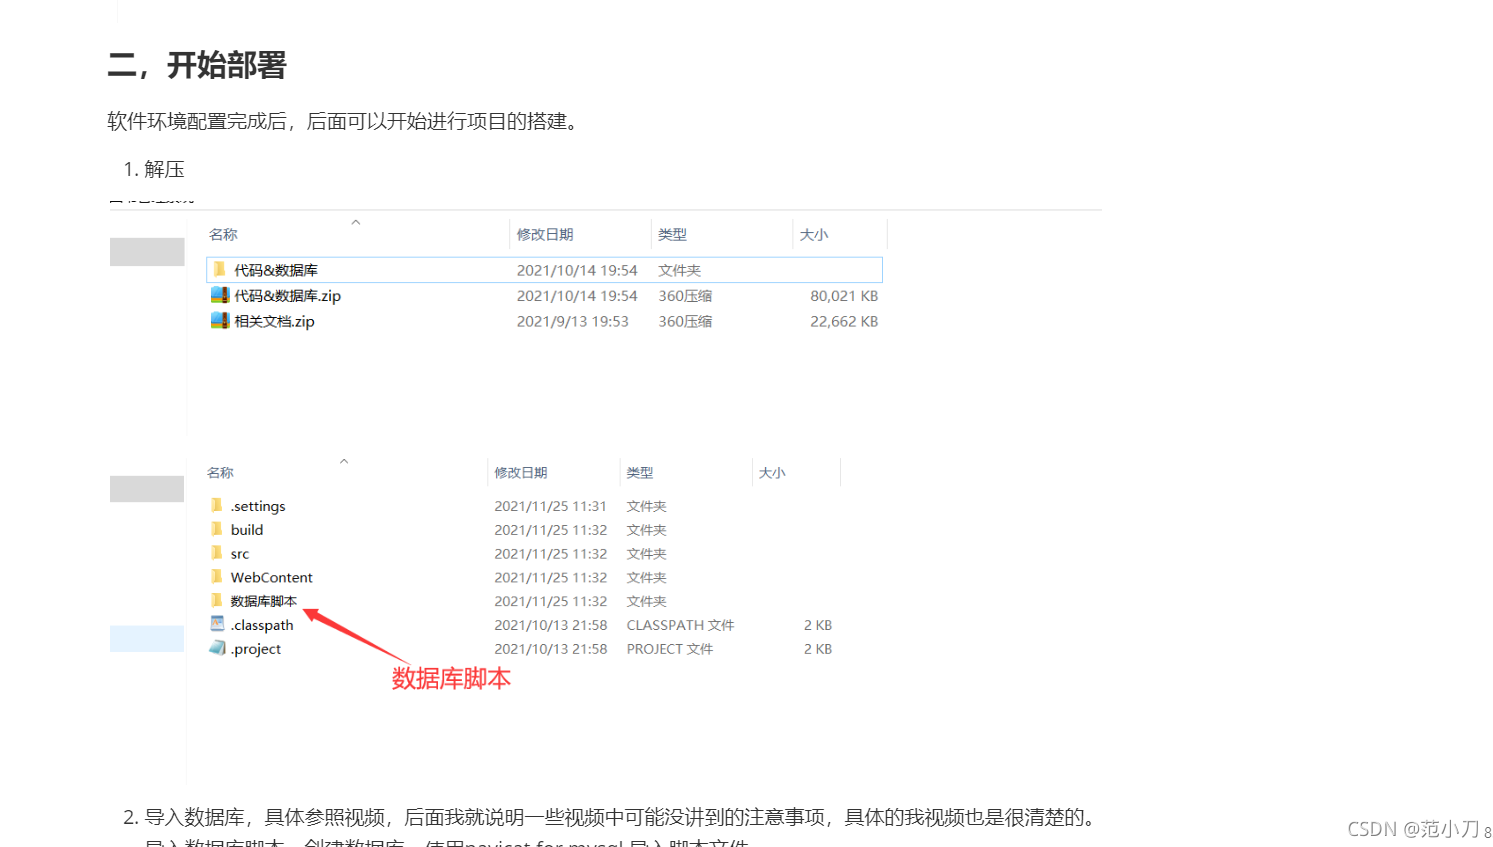Click the 相关文档.zip archive icon

coord(220,320)
